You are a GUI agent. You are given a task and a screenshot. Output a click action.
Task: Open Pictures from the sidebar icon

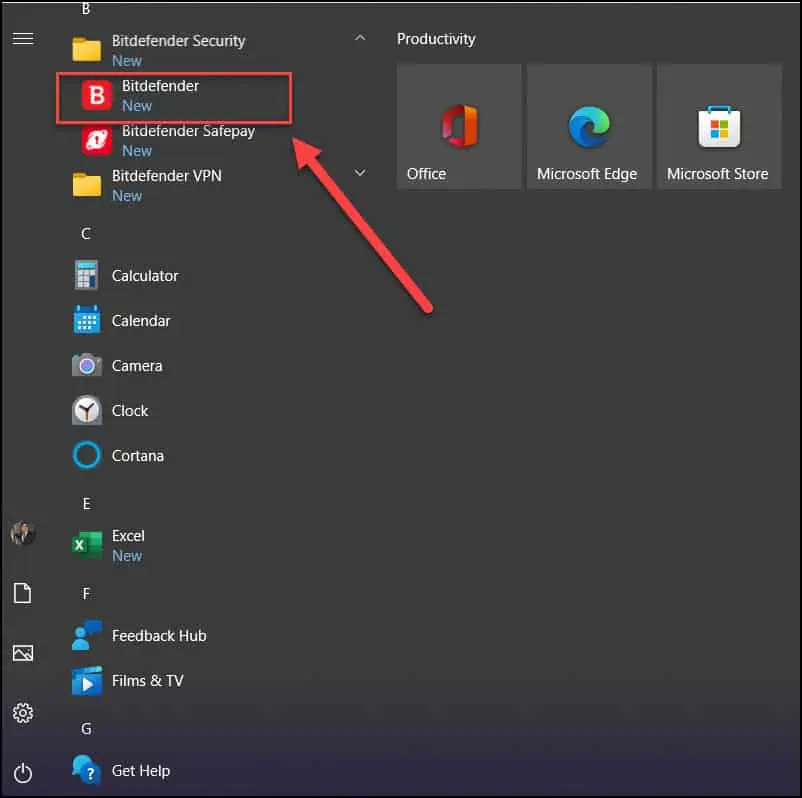(23, 653)
